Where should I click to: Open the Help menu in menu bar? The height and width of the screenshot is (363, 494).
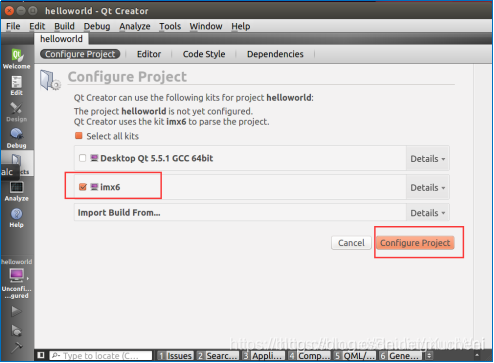point(241,26)
